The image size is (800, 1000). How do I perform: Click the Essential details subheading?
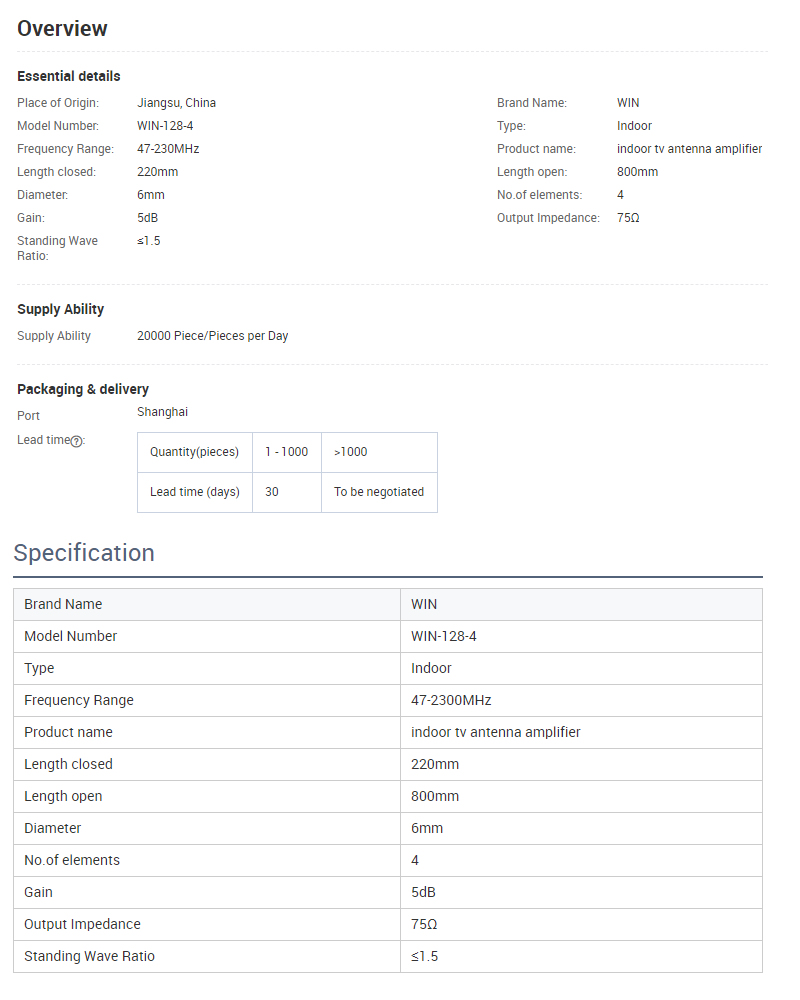68,76
